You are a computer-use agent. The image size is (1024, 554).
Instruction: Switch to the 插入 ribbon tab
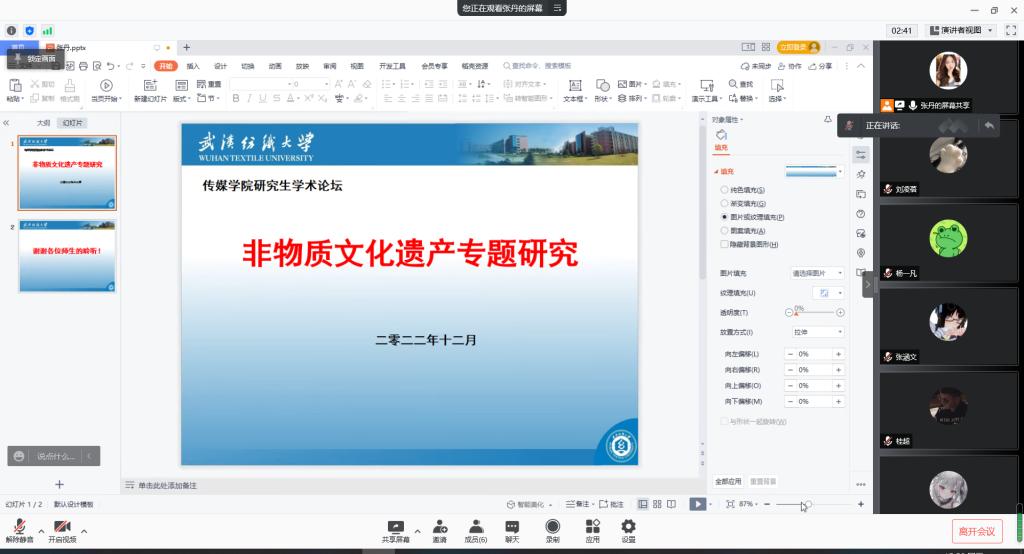click(x=193, y=66)
